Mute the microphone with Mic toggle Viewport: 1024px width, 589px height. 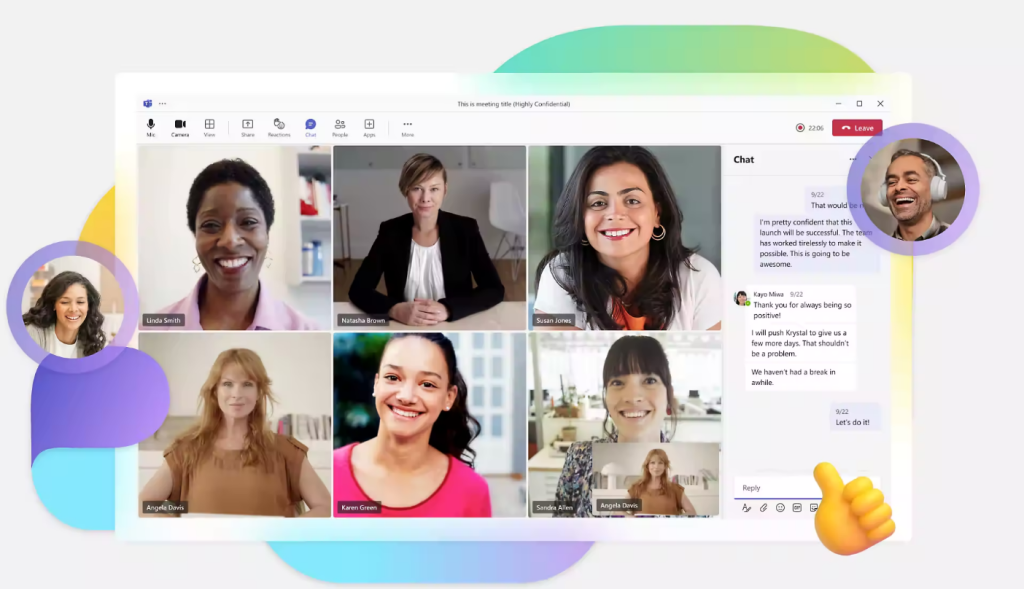[151, 126]
